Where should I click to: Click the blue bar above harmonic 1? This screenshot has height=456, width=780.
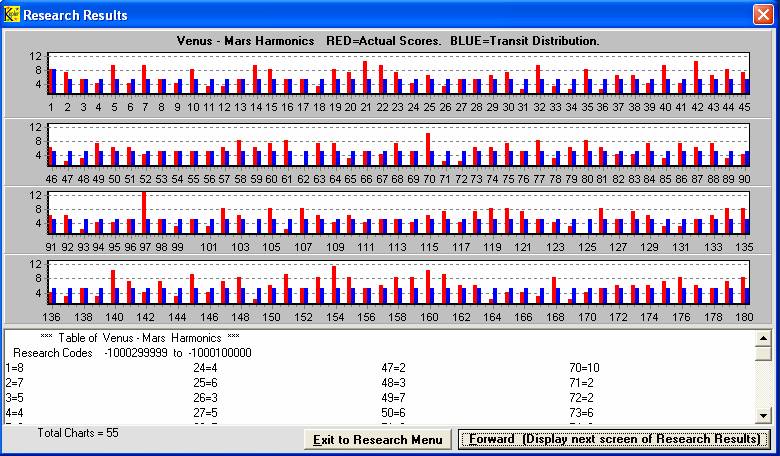tap(54, 80)
